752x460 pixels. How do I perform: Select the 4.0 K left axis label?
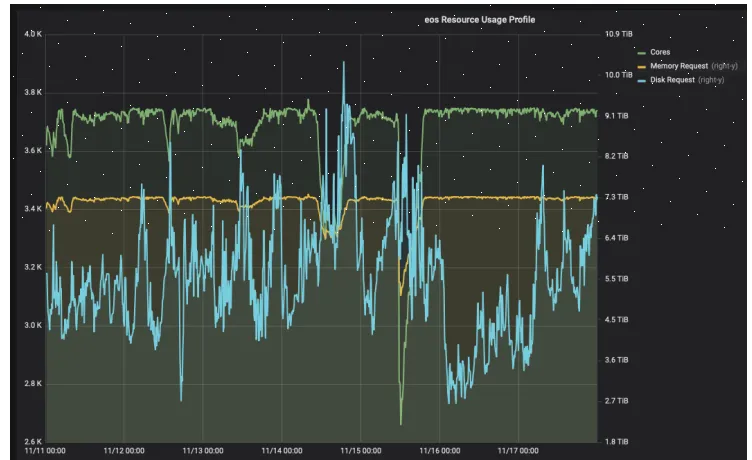pos(33,34)
